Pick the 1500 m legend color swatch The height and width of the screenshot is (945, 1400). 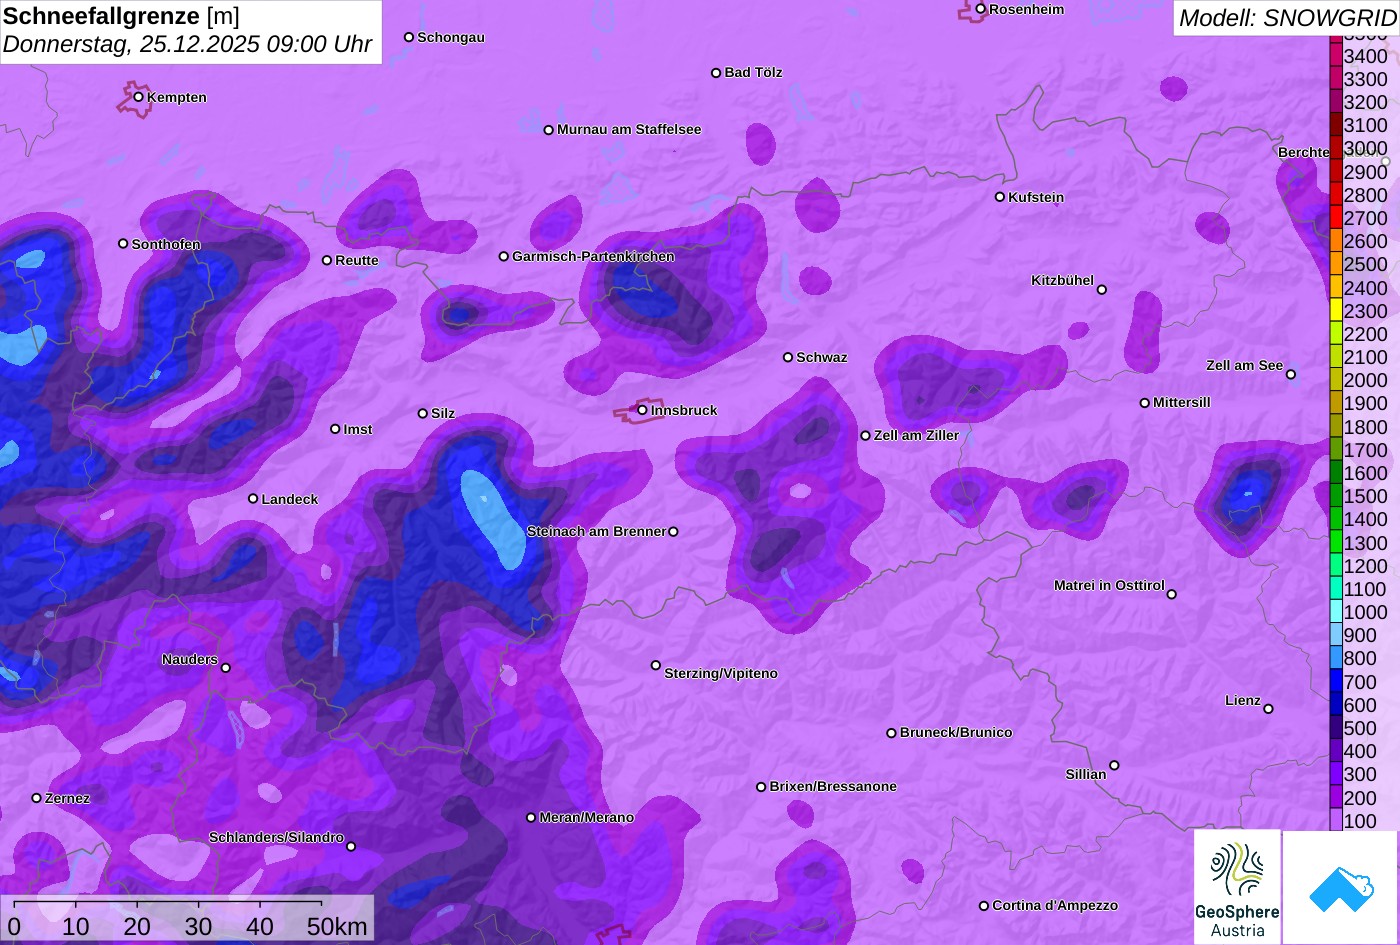(1335, 496)
